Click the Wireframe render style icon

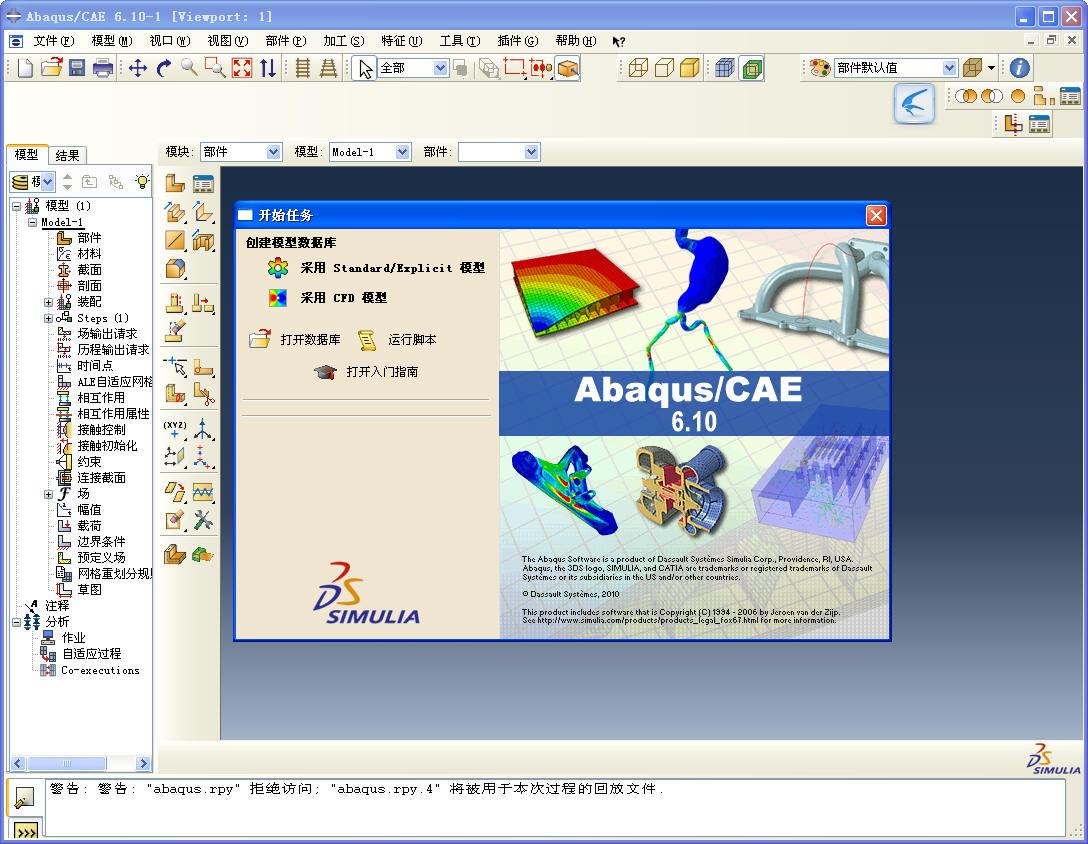click(x=638, y=68)
